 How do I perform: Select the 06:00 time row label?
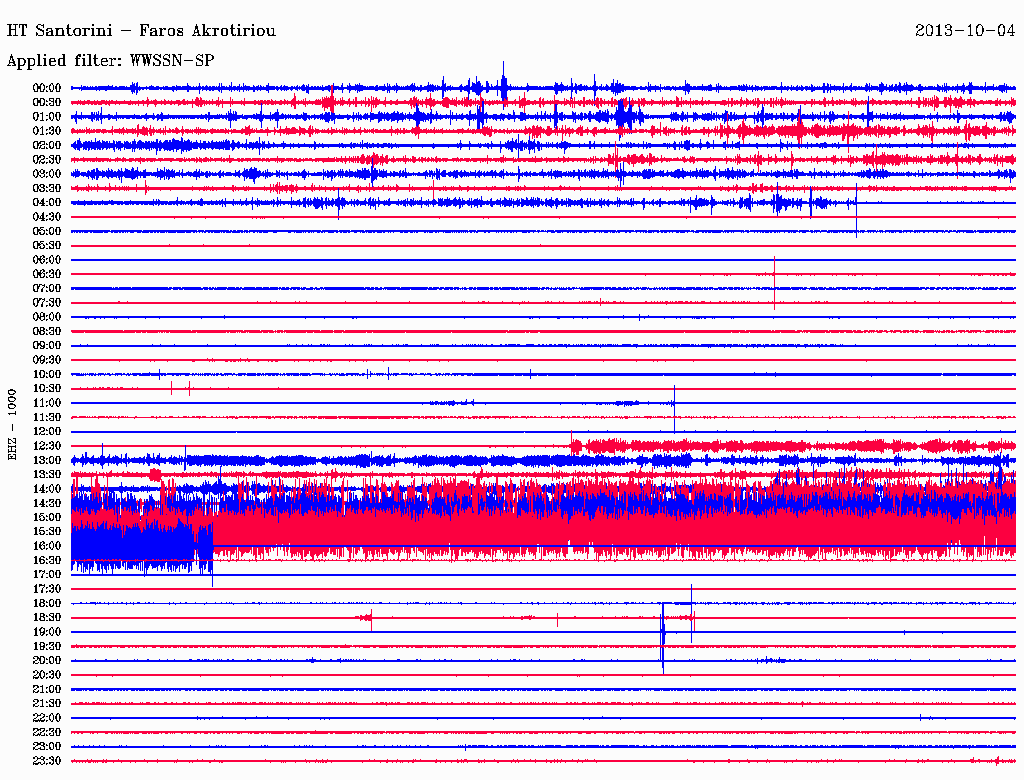(47, 260)
